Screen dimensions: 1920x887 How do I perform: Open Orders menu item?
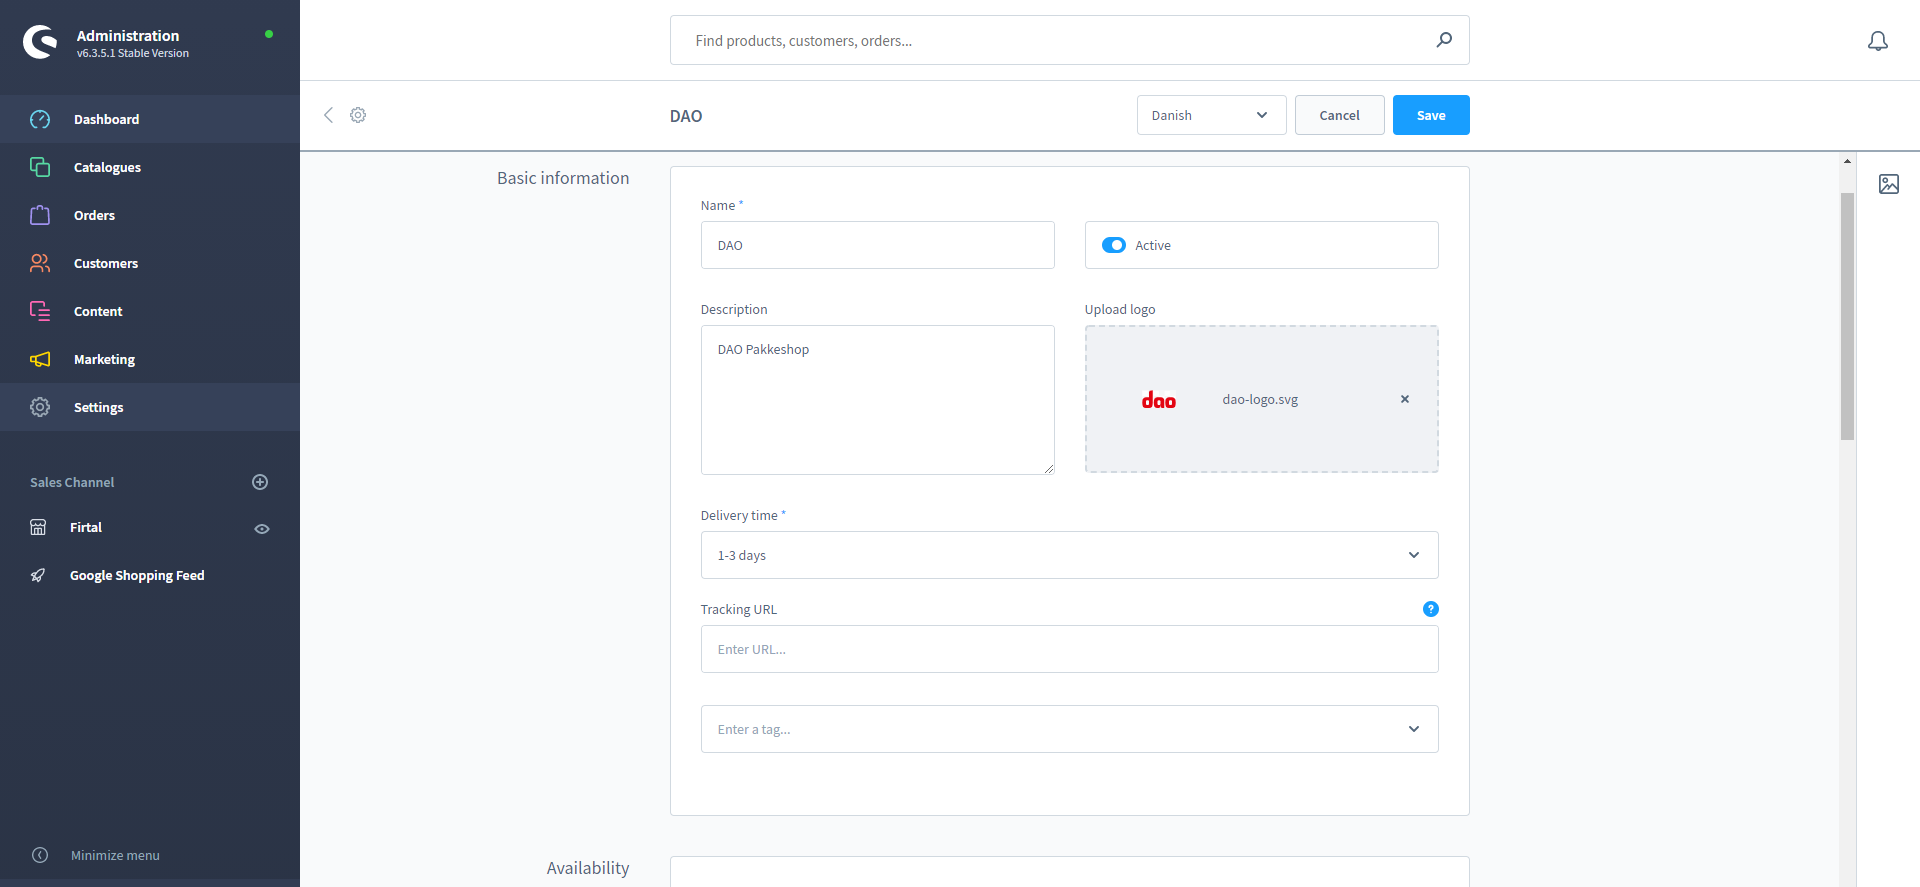(150, 215)
